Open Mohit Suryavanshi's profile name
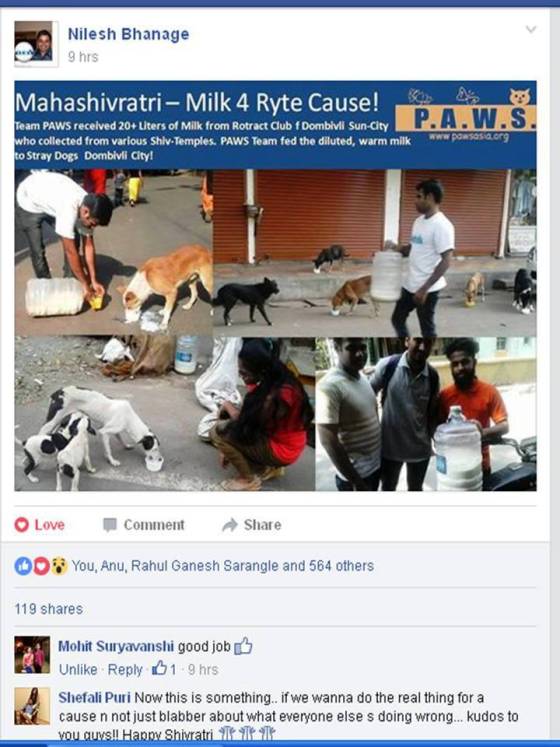Image resolution: width=560 pixels, height=747 pixels. pos(116,646)
